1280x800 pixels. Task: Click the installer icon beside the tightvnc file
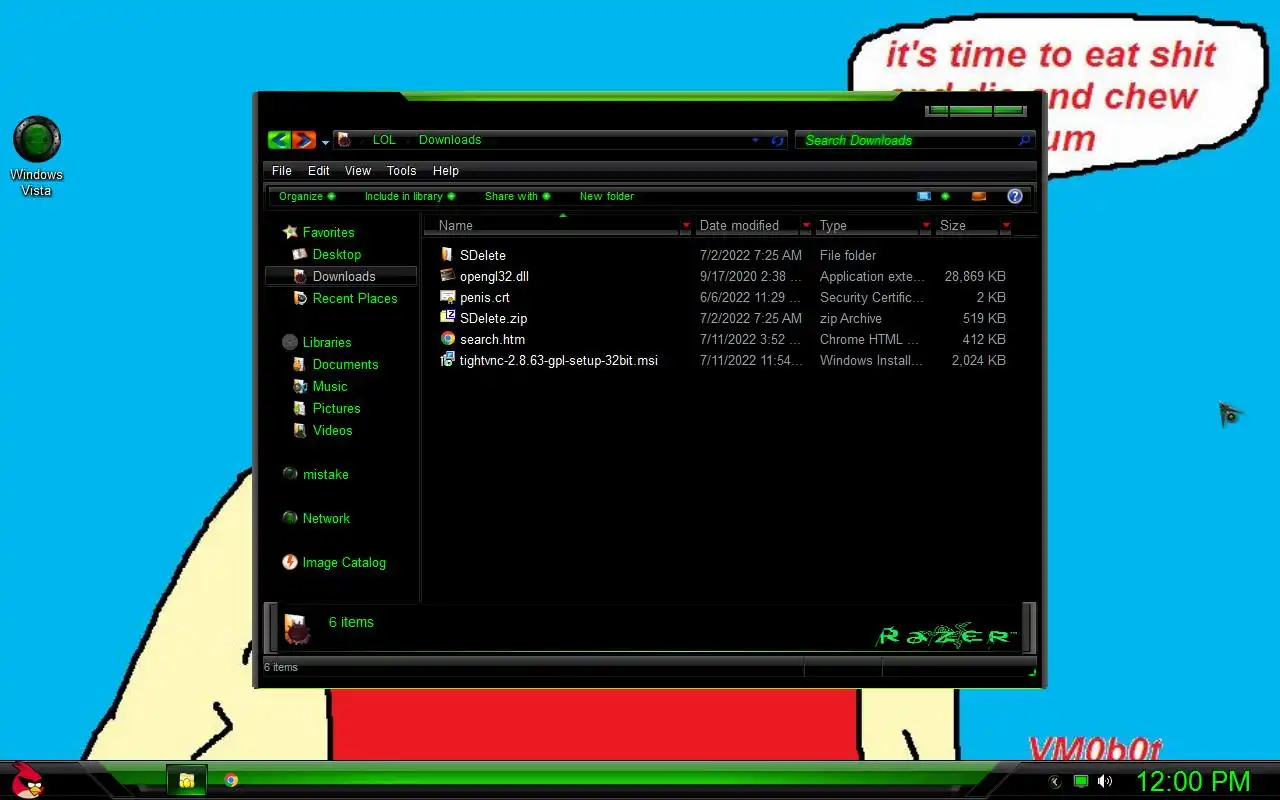(x=447, y=360)
